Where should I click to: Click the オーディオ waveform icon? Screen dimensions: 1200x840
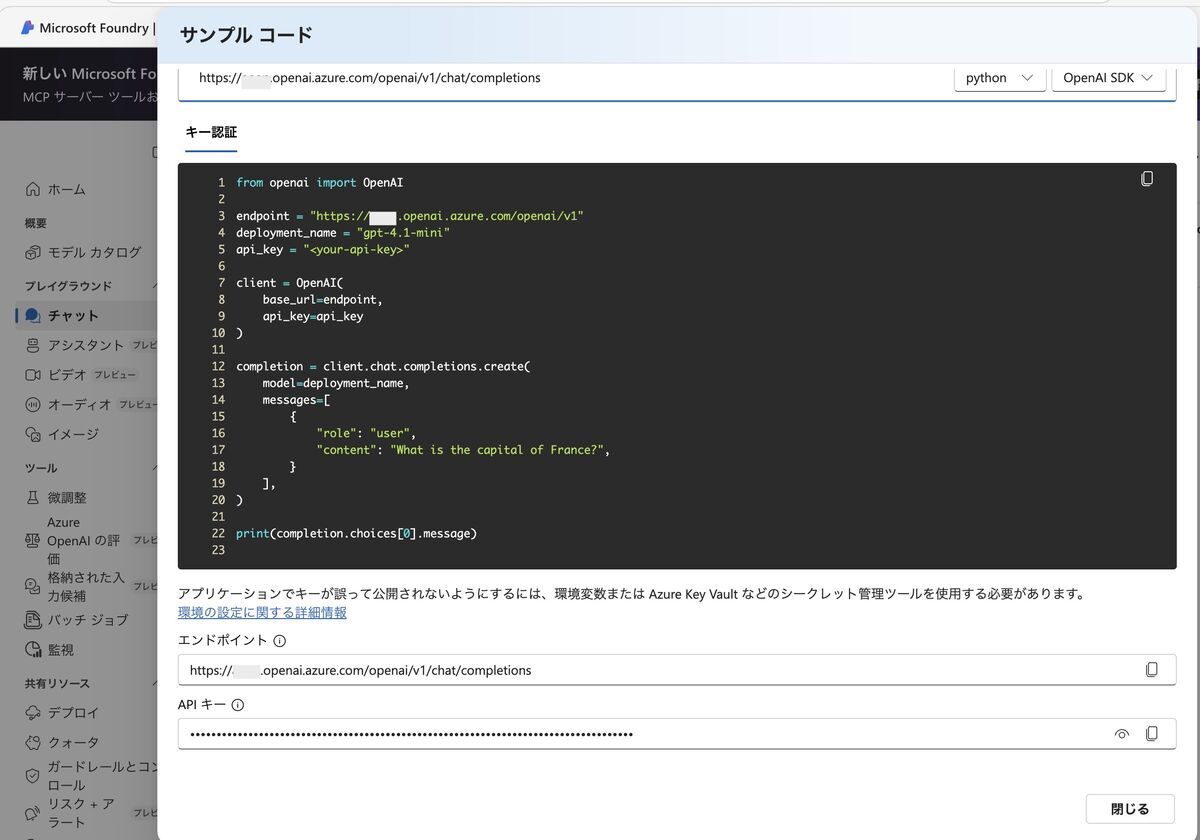(x=33, y=405)
